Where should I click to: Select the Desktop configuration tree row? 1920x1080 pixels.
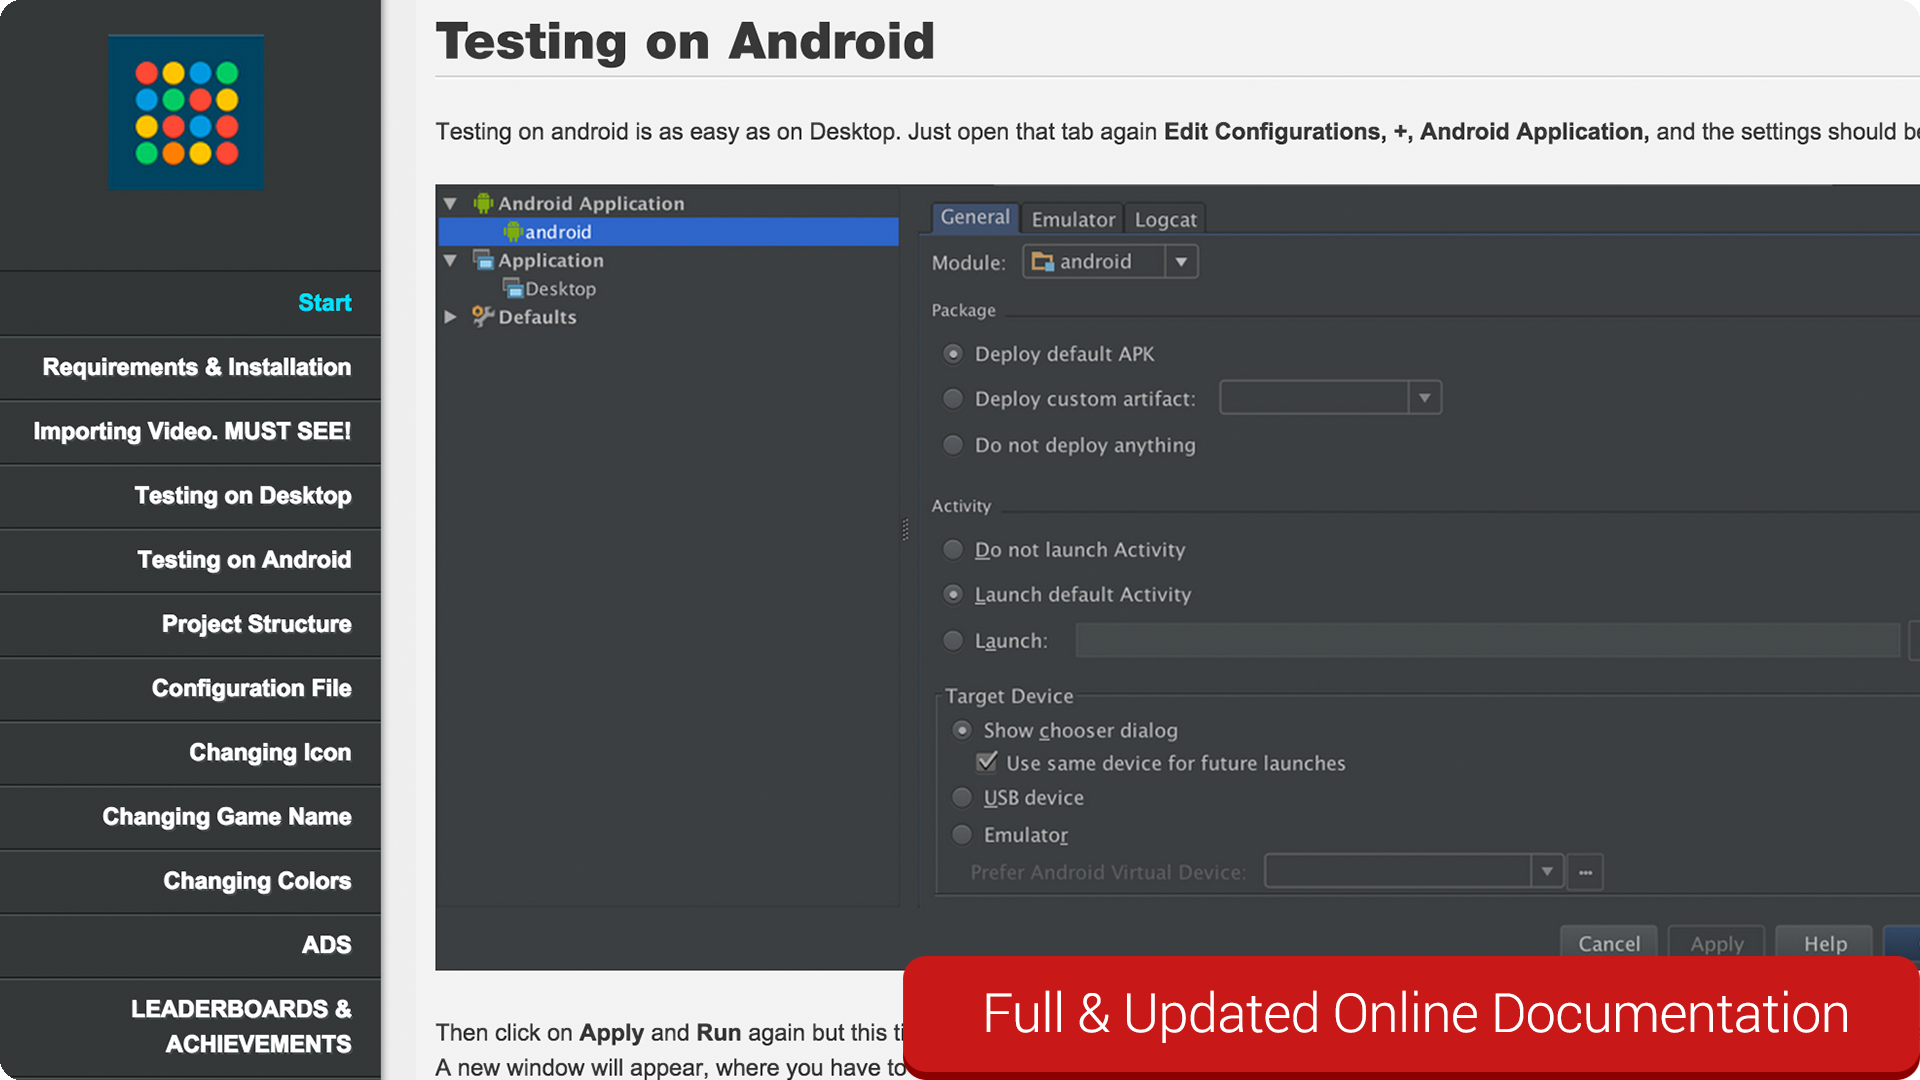[668, 288]
